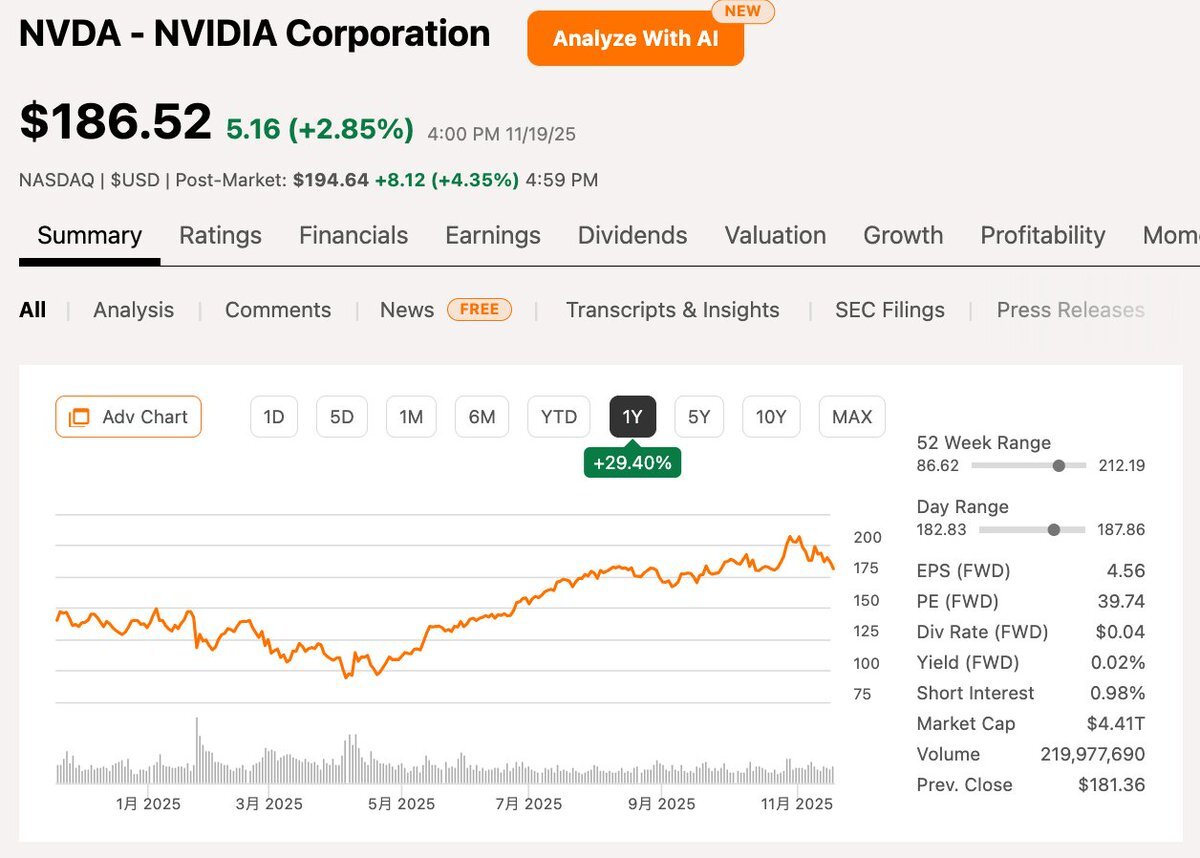
Task: Go to the Earnings tab
Action: 492,235
